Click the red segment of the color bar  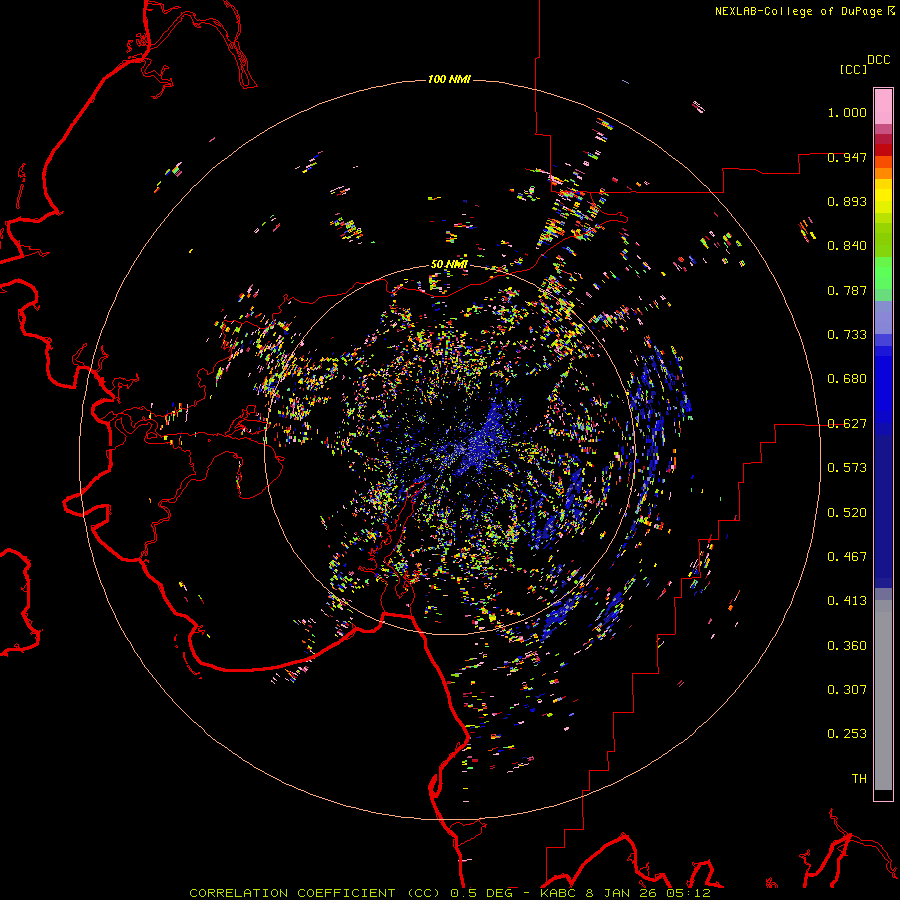[x=883, y=150]
